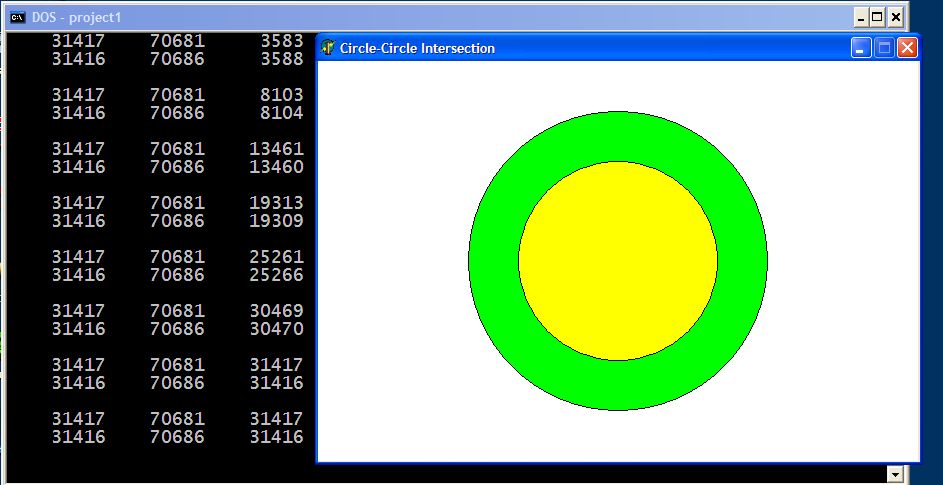Click the scroll down arrow in DOS window
Image resolution: width=943 pixels, height=485 pixels.
click(895, 475)
